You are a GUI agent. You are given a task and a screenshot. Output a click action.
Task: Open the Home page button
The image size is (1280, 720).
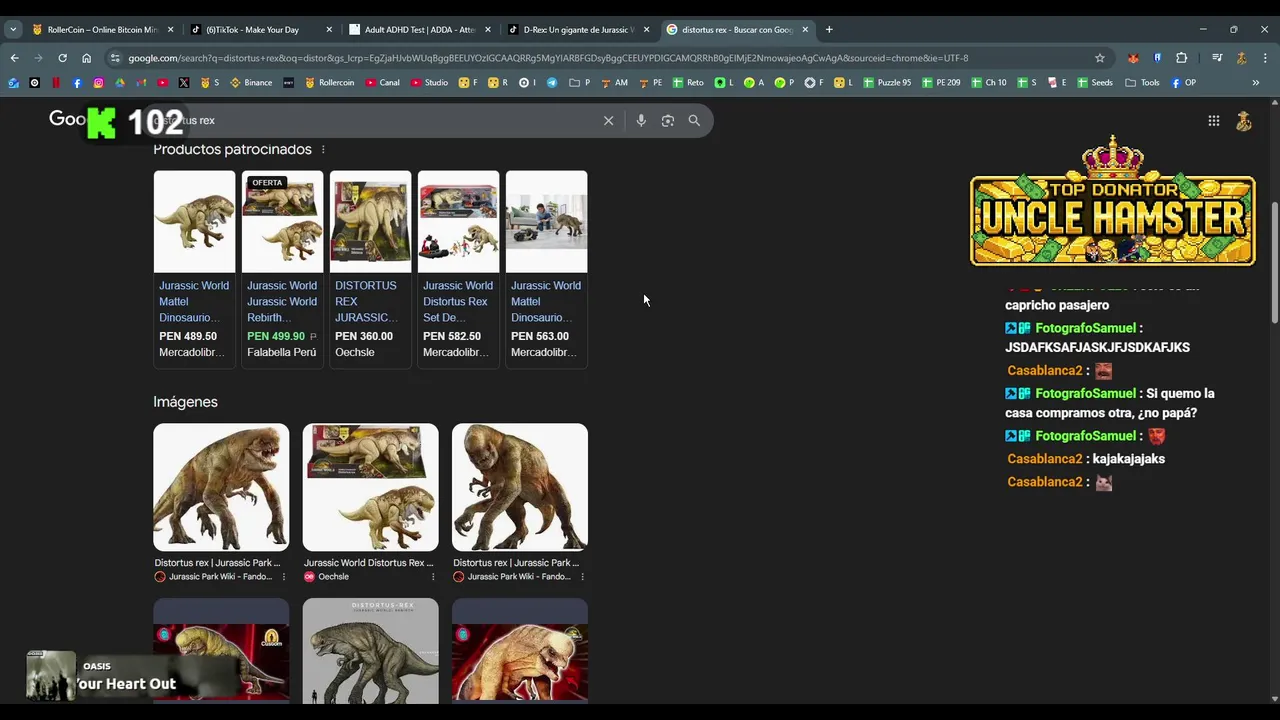86,58
